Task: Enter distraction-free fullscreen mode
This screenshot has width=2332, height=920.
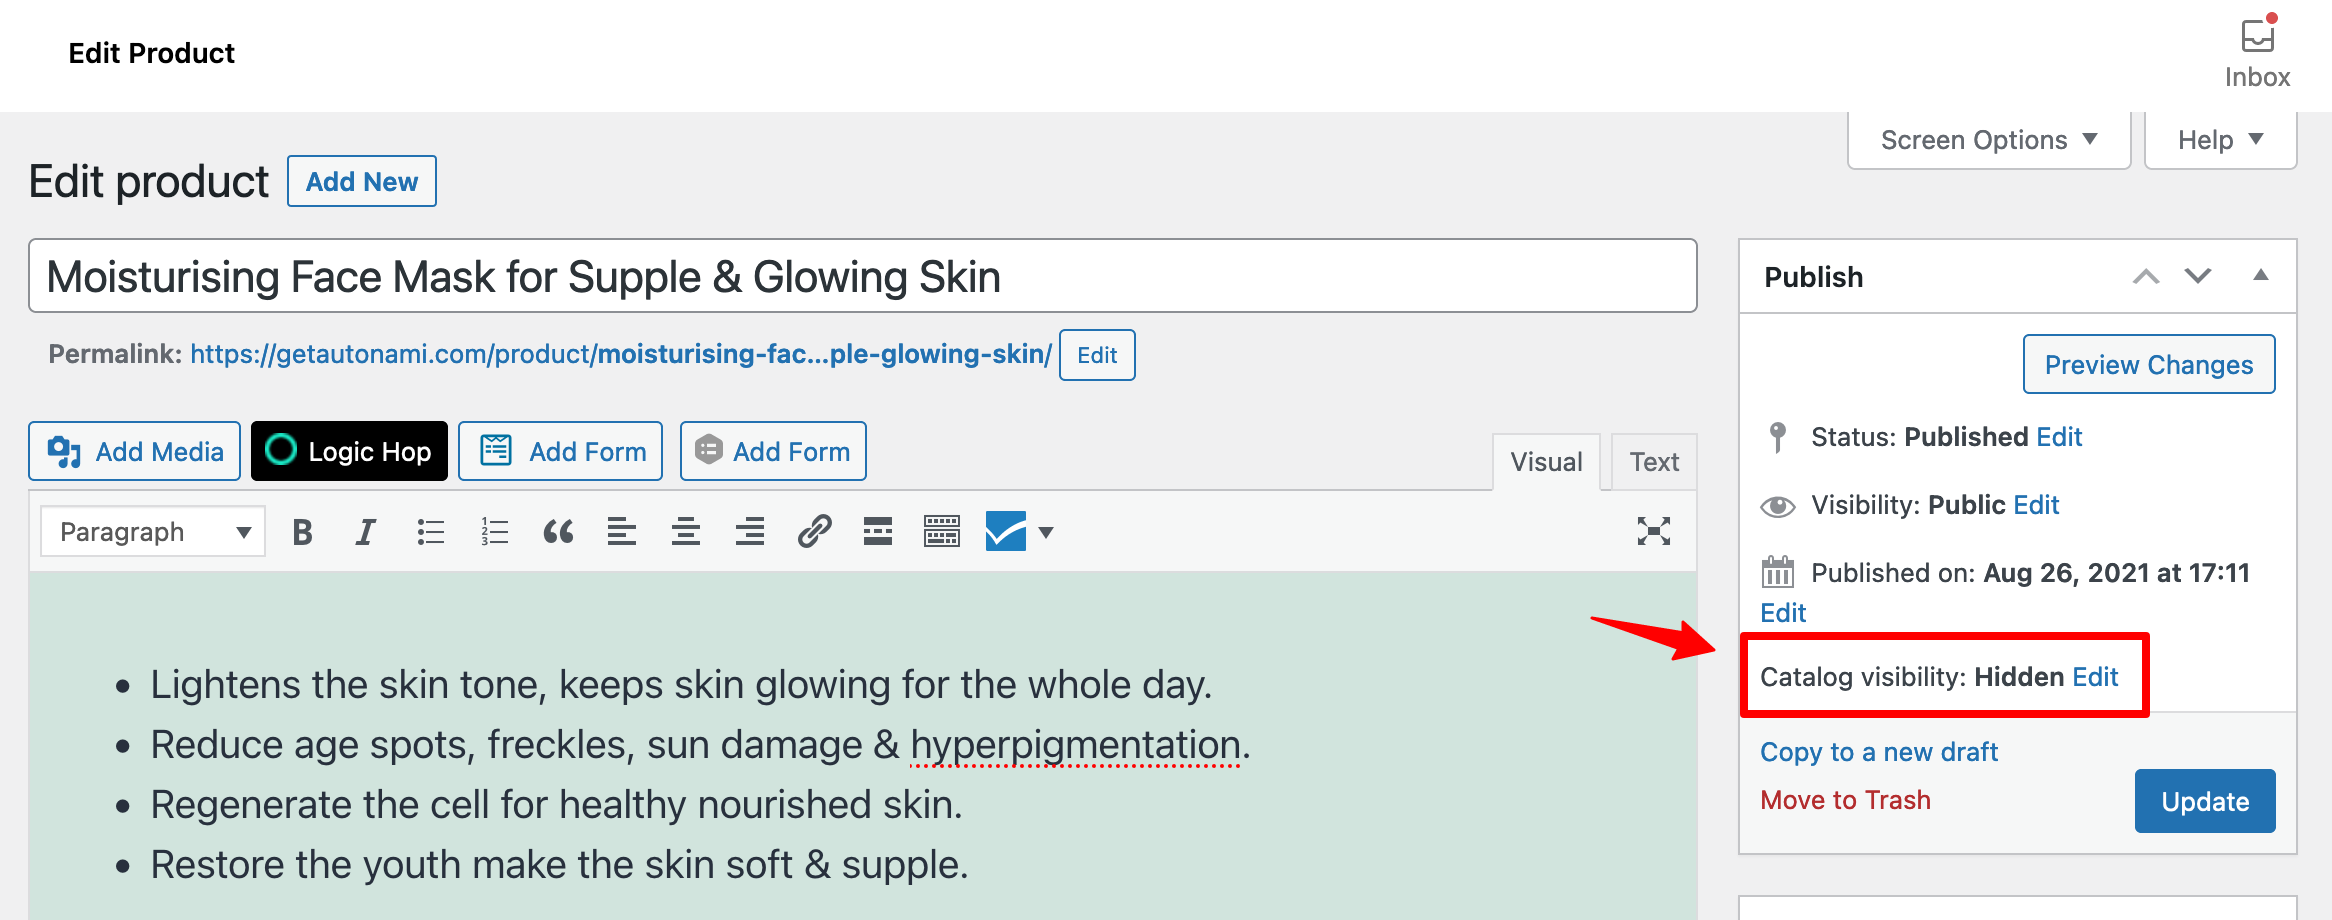Action: pyautogui.click(x=1654, y=531)
